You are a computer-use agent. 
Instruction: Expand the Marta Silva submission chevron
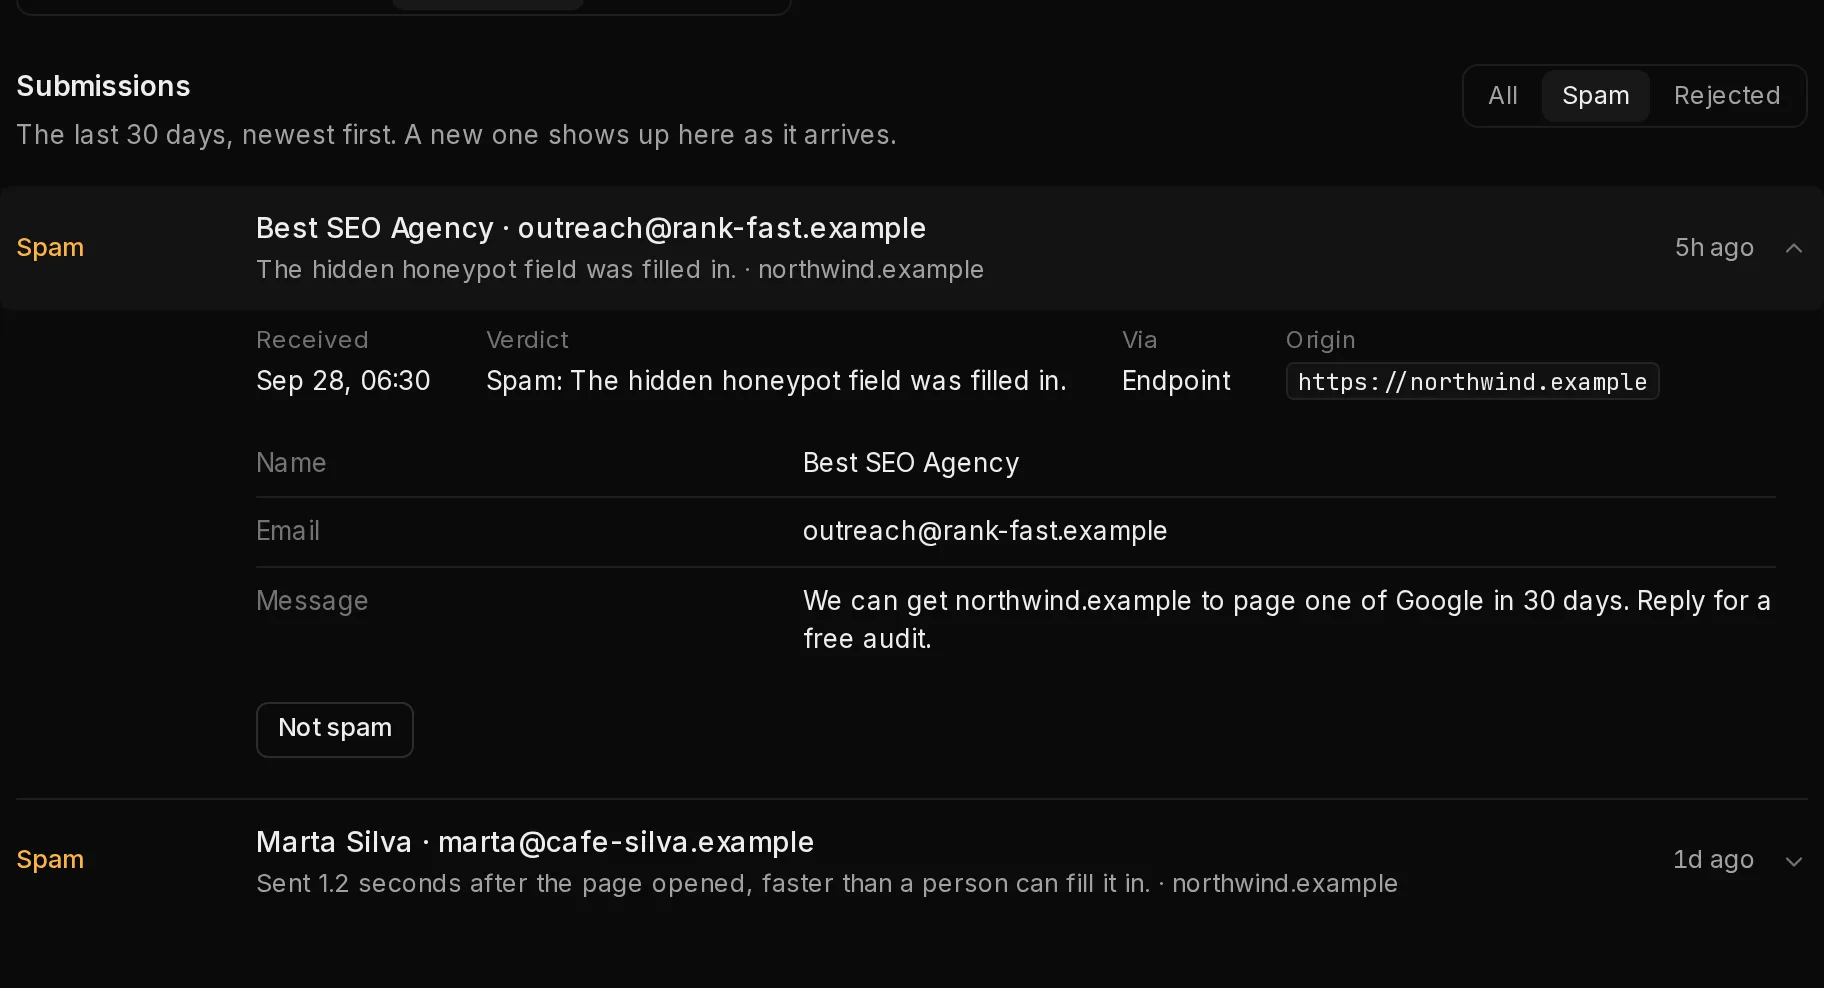tap(1794, 861)
